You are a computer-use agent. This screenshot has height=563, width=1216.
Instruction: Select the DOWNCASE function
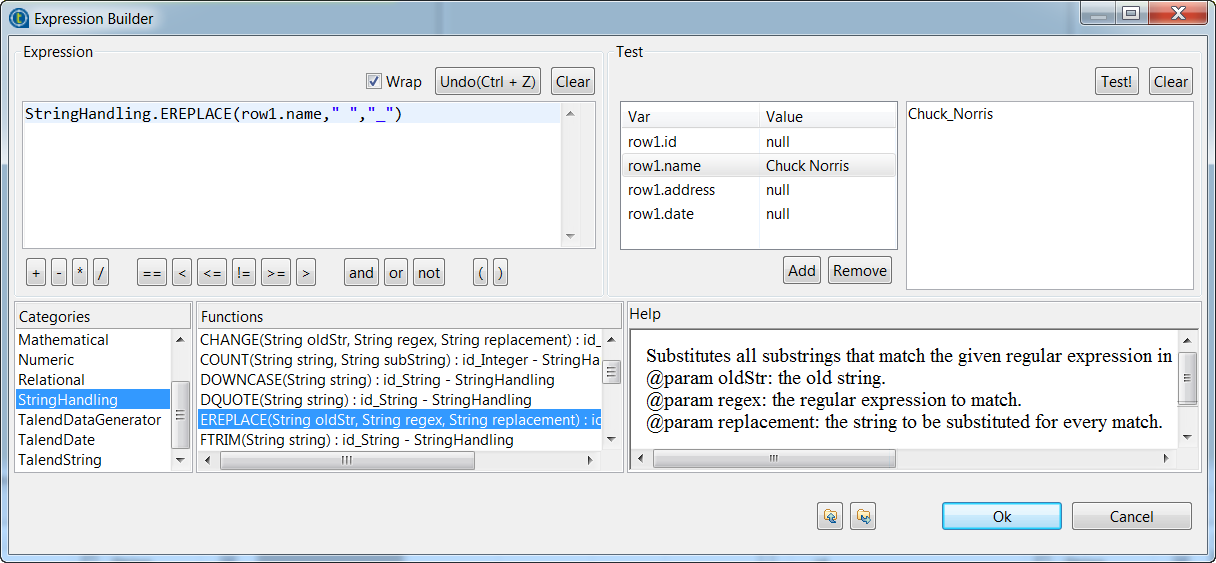pyautogui.click(x=400, y=380)
